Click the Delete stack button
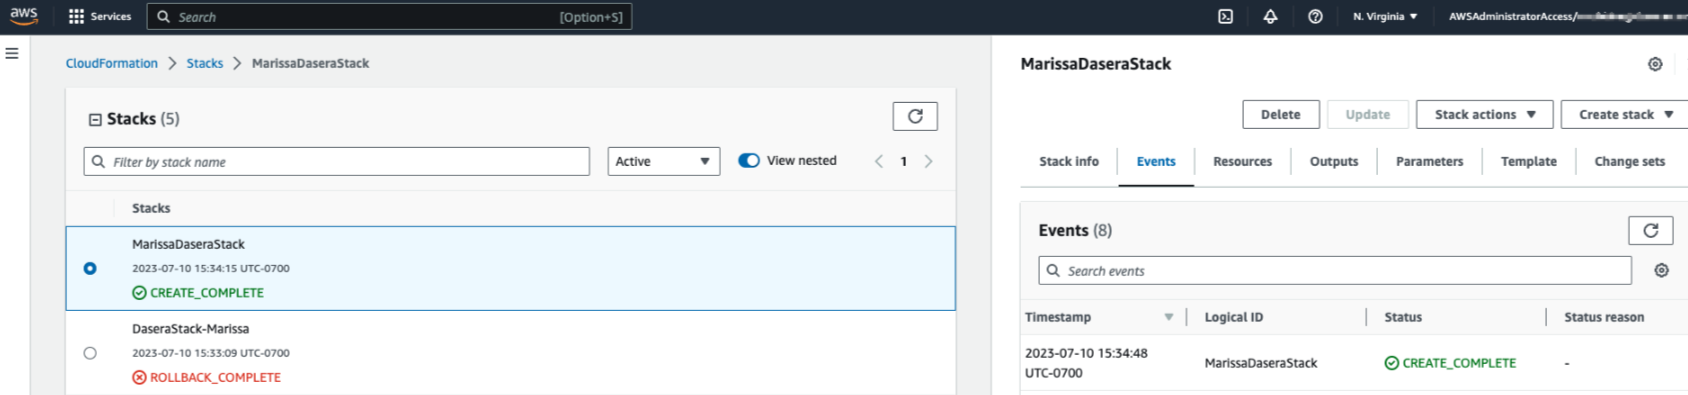The height and width of the screenshot is (395, 1688). pos(1281,115)
